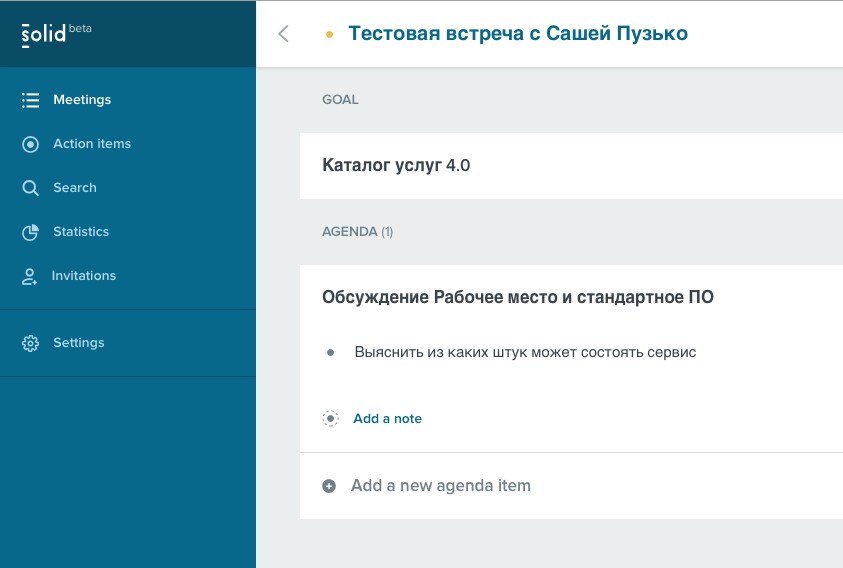Click the yellow status dot beside meeting title
This screenshot has height=568, width=843.
330,34
